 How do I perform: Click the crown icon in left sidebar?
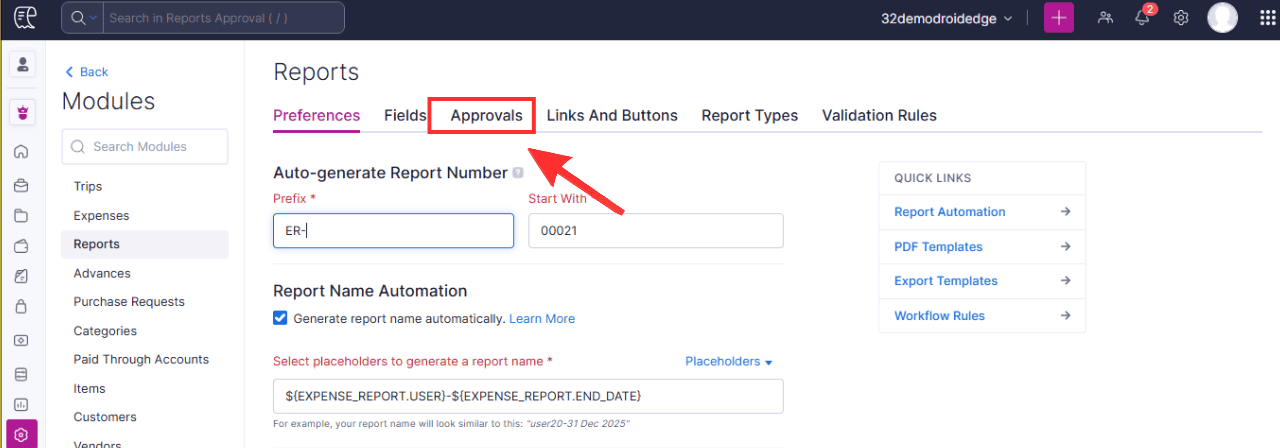[x=22, y=111]
